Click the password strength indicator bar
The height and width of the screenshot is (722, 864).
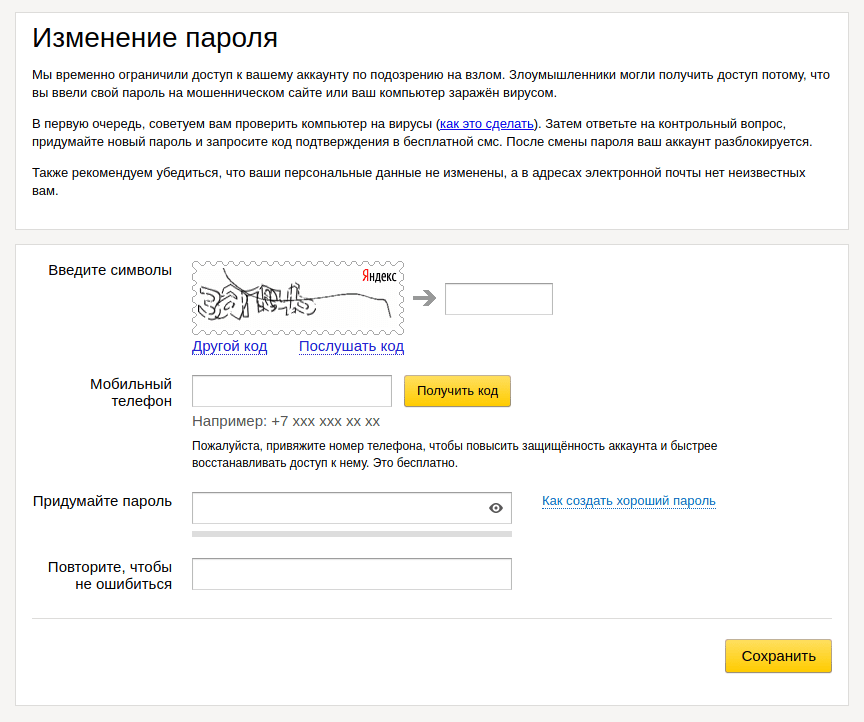pos(351,534)
